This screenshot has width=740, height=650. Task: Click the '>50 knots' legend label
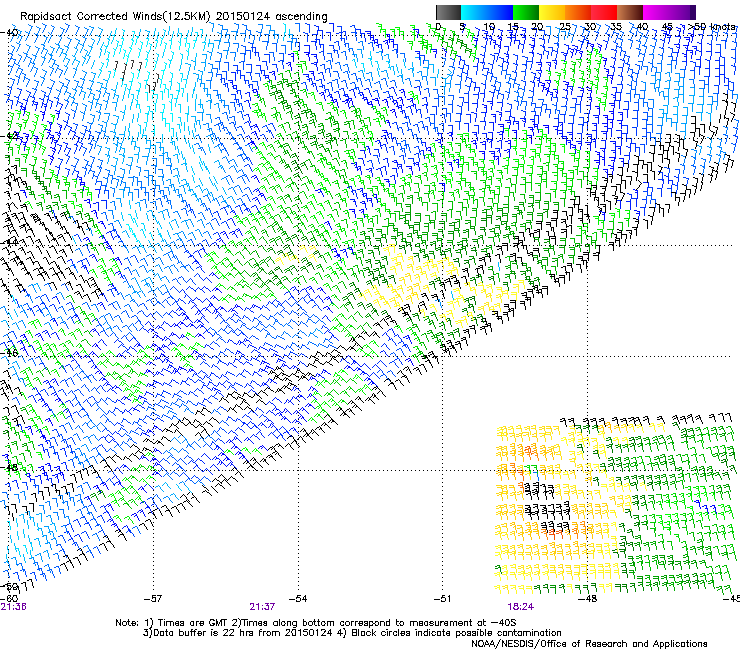coord(712,27)
